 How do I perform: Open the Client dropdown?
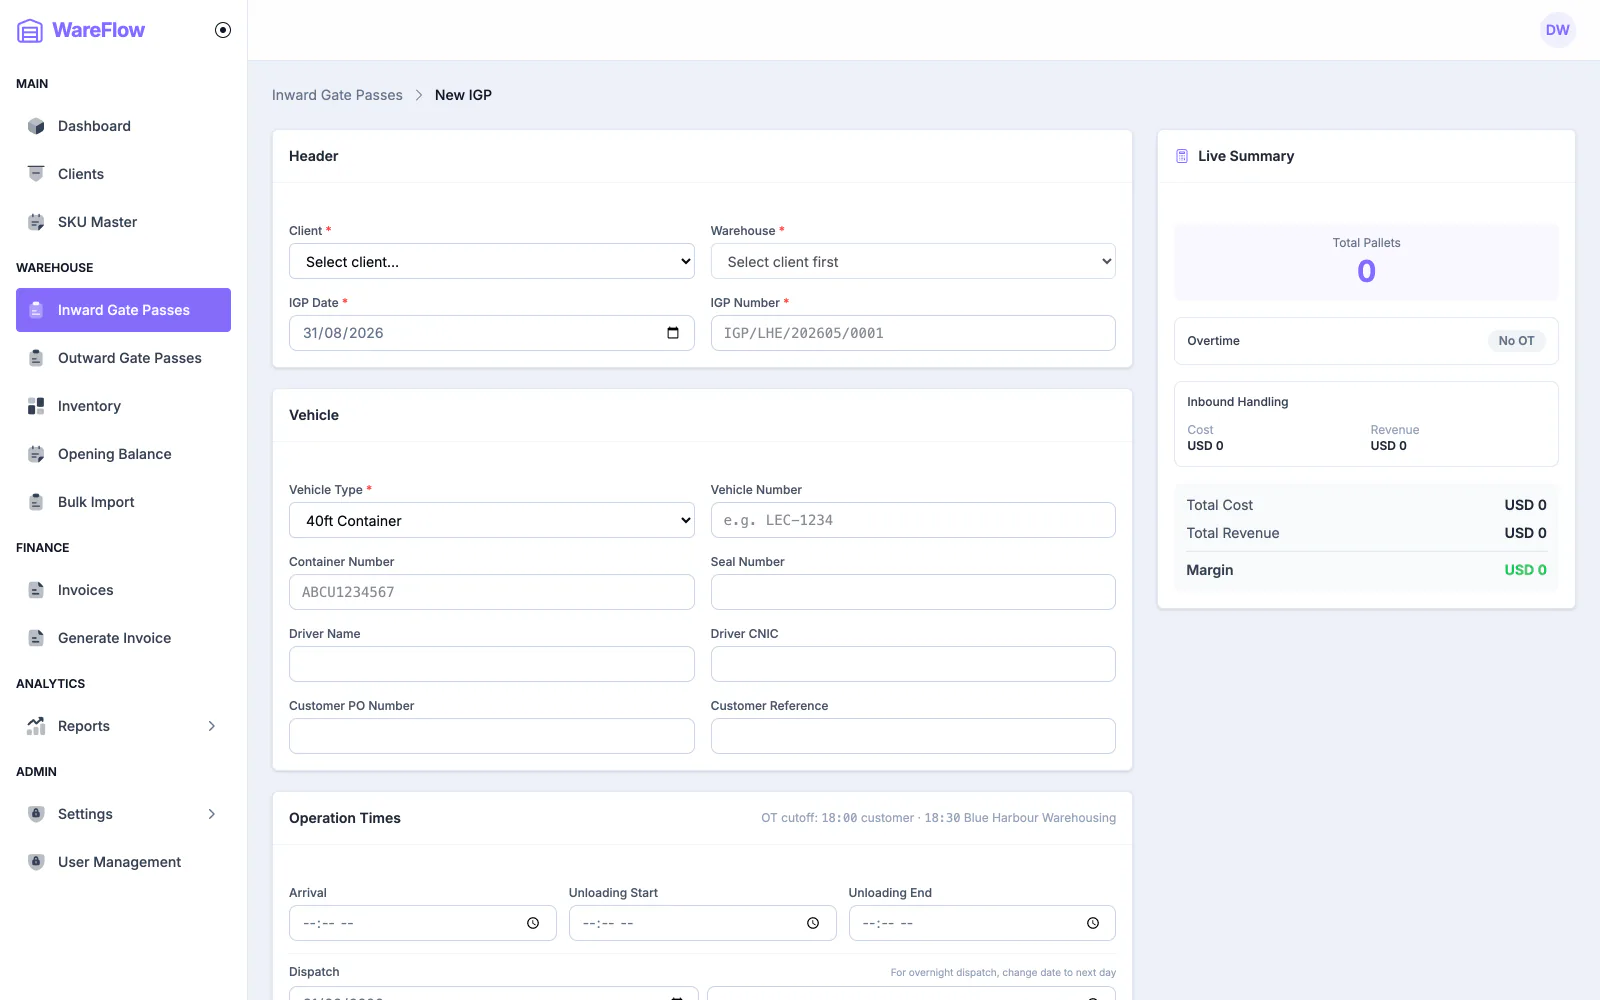point(492,261)
